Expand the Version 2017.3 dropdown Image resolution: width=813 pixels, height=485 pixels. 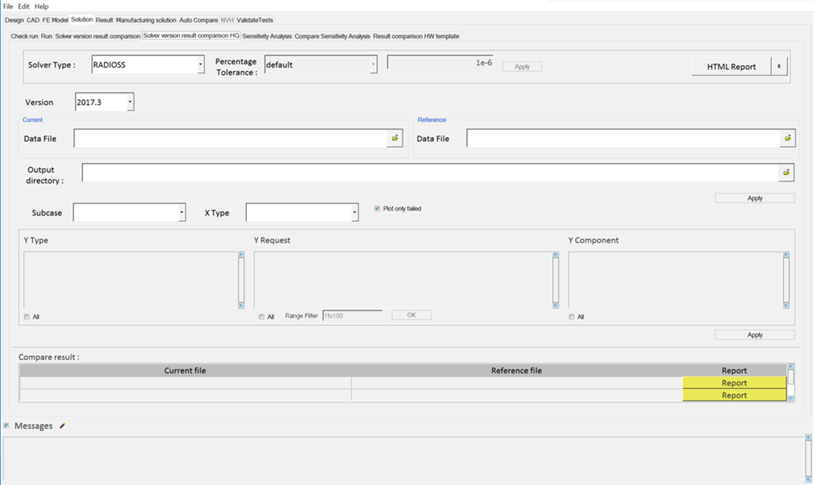[130, 102]
